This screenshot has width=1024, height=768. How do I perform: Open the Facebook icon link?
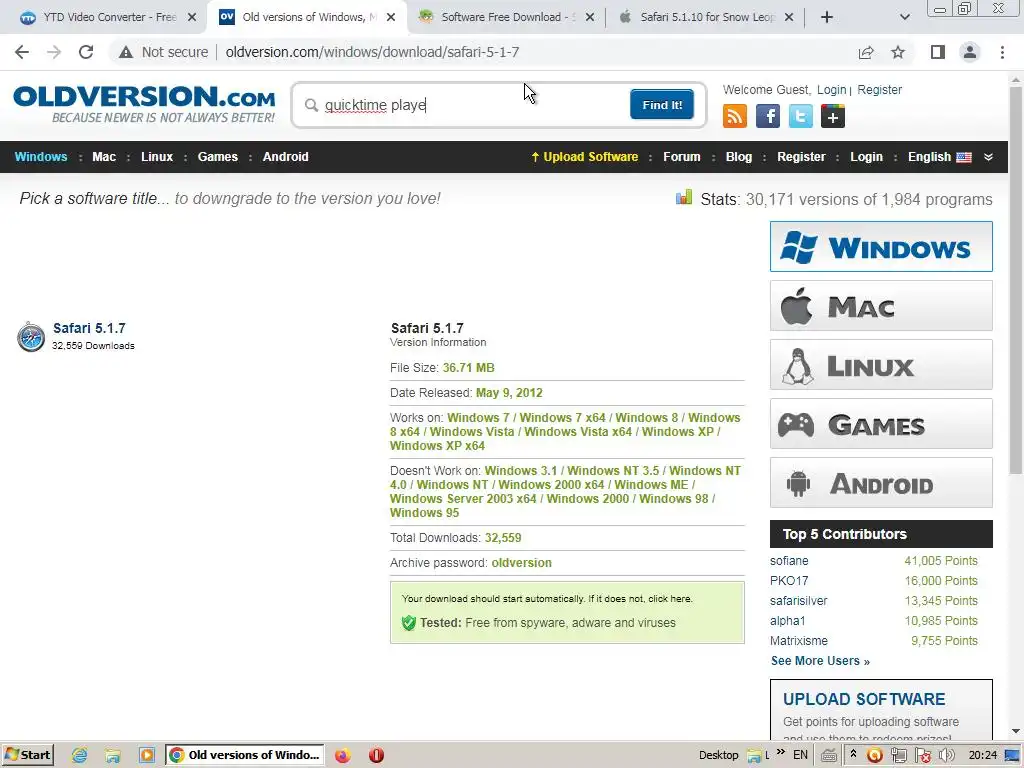768,116
